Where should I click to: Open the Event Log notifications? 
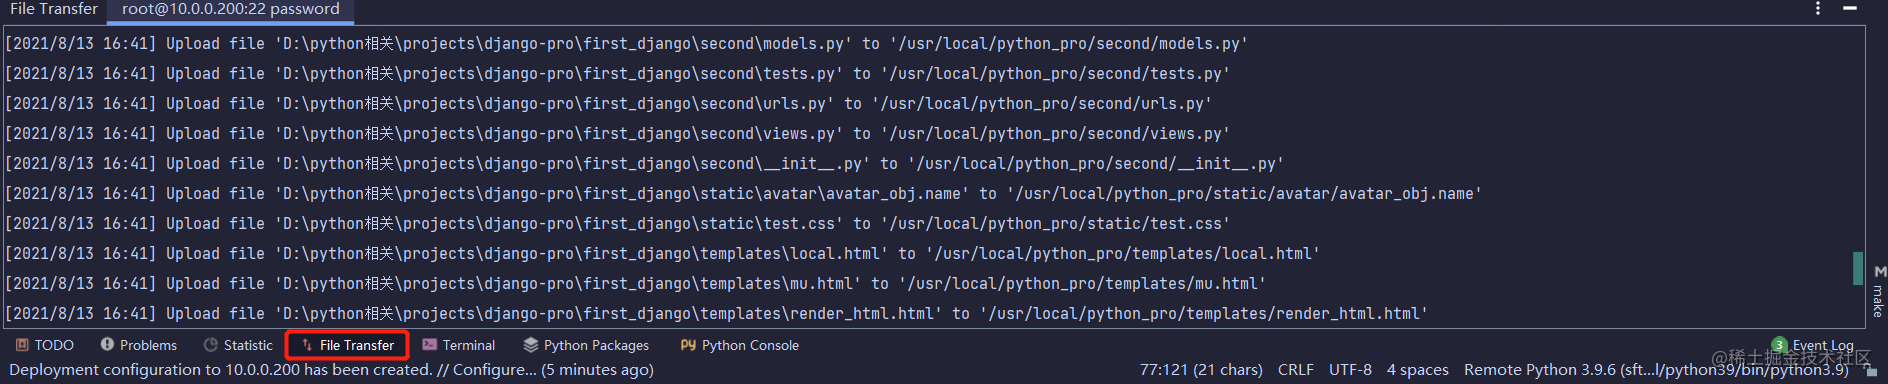[1813, 345]
